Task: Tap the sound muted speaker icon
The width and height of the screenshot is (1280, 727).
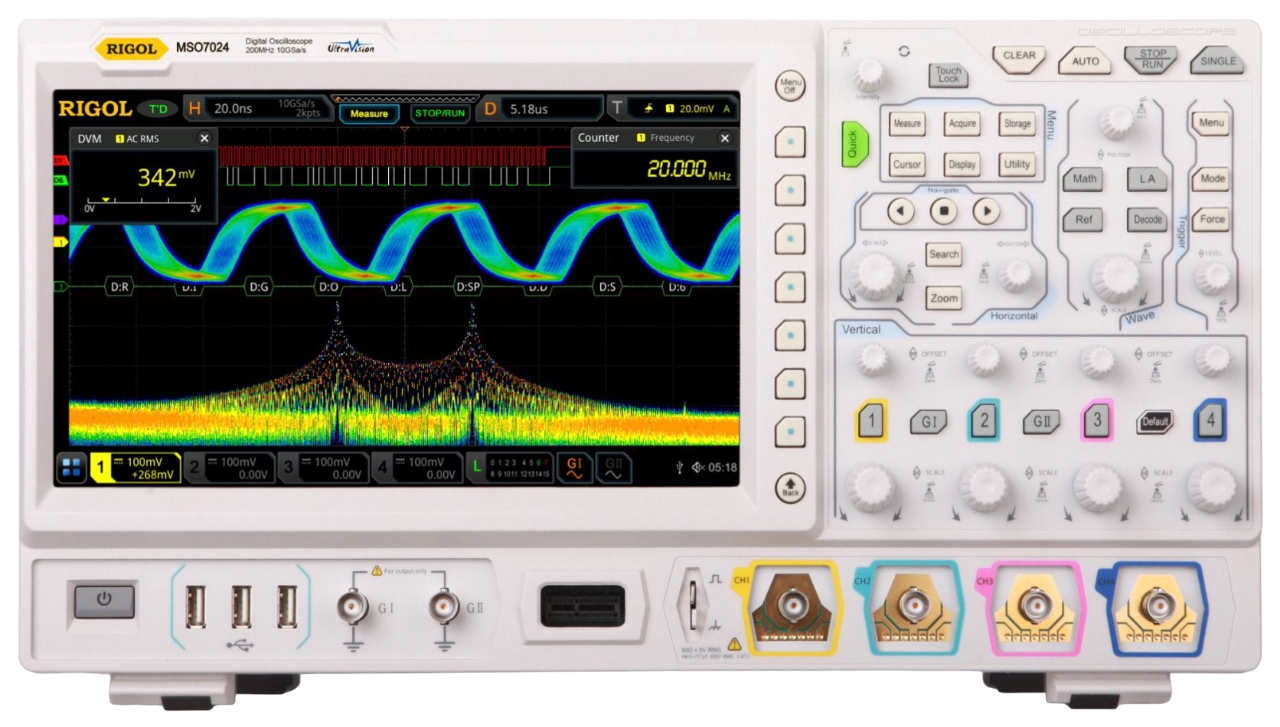Action: coord(697,467)
